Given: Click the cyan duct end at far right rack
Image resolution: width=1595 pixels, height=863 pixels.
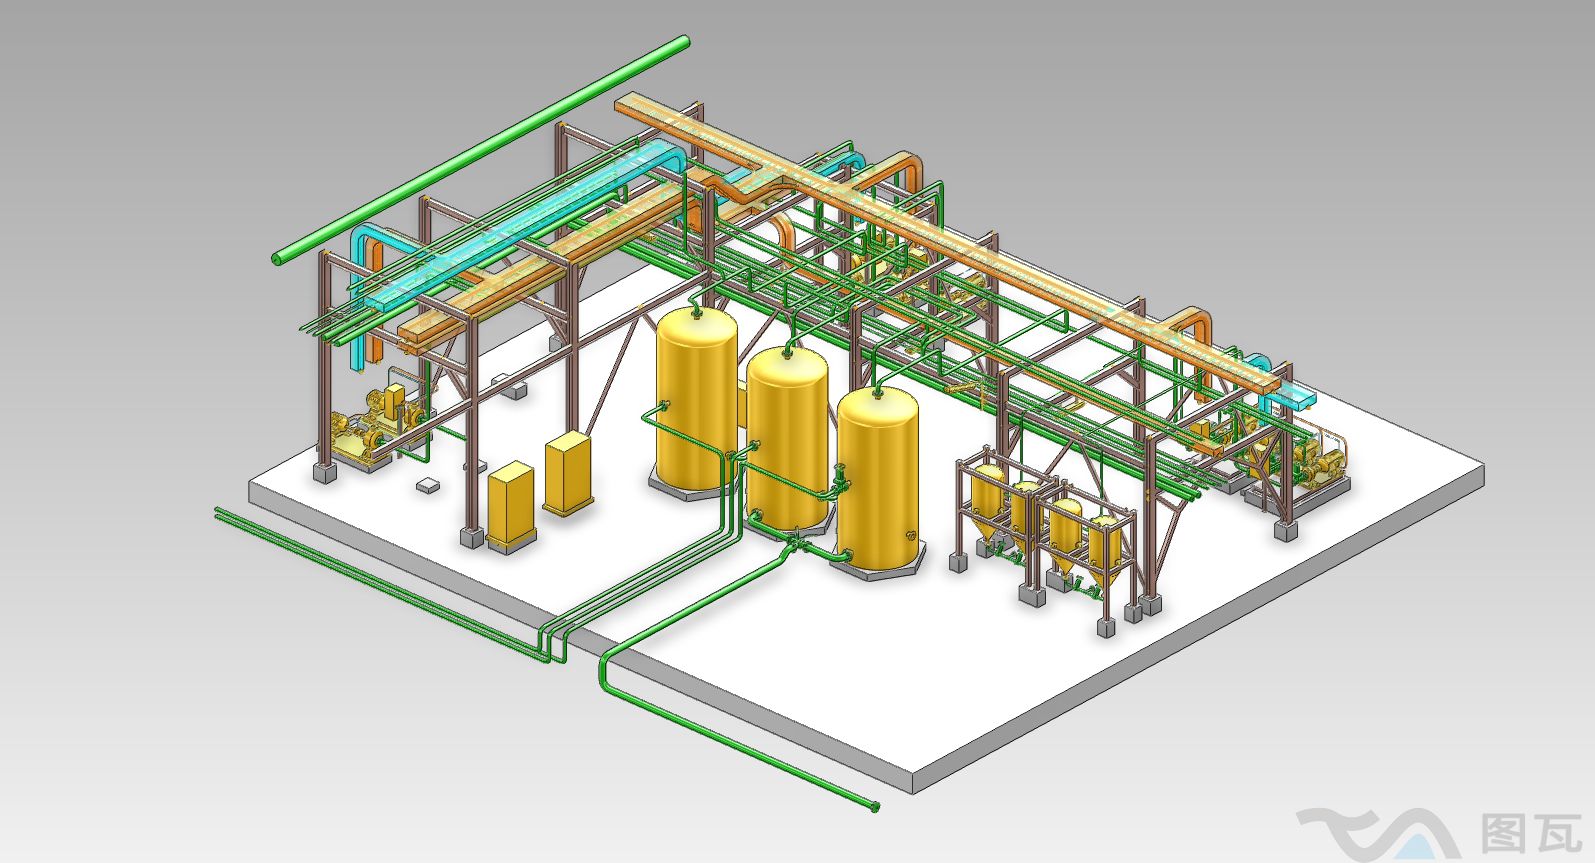Looking at the screenshot, I should tap(1297, 396).
